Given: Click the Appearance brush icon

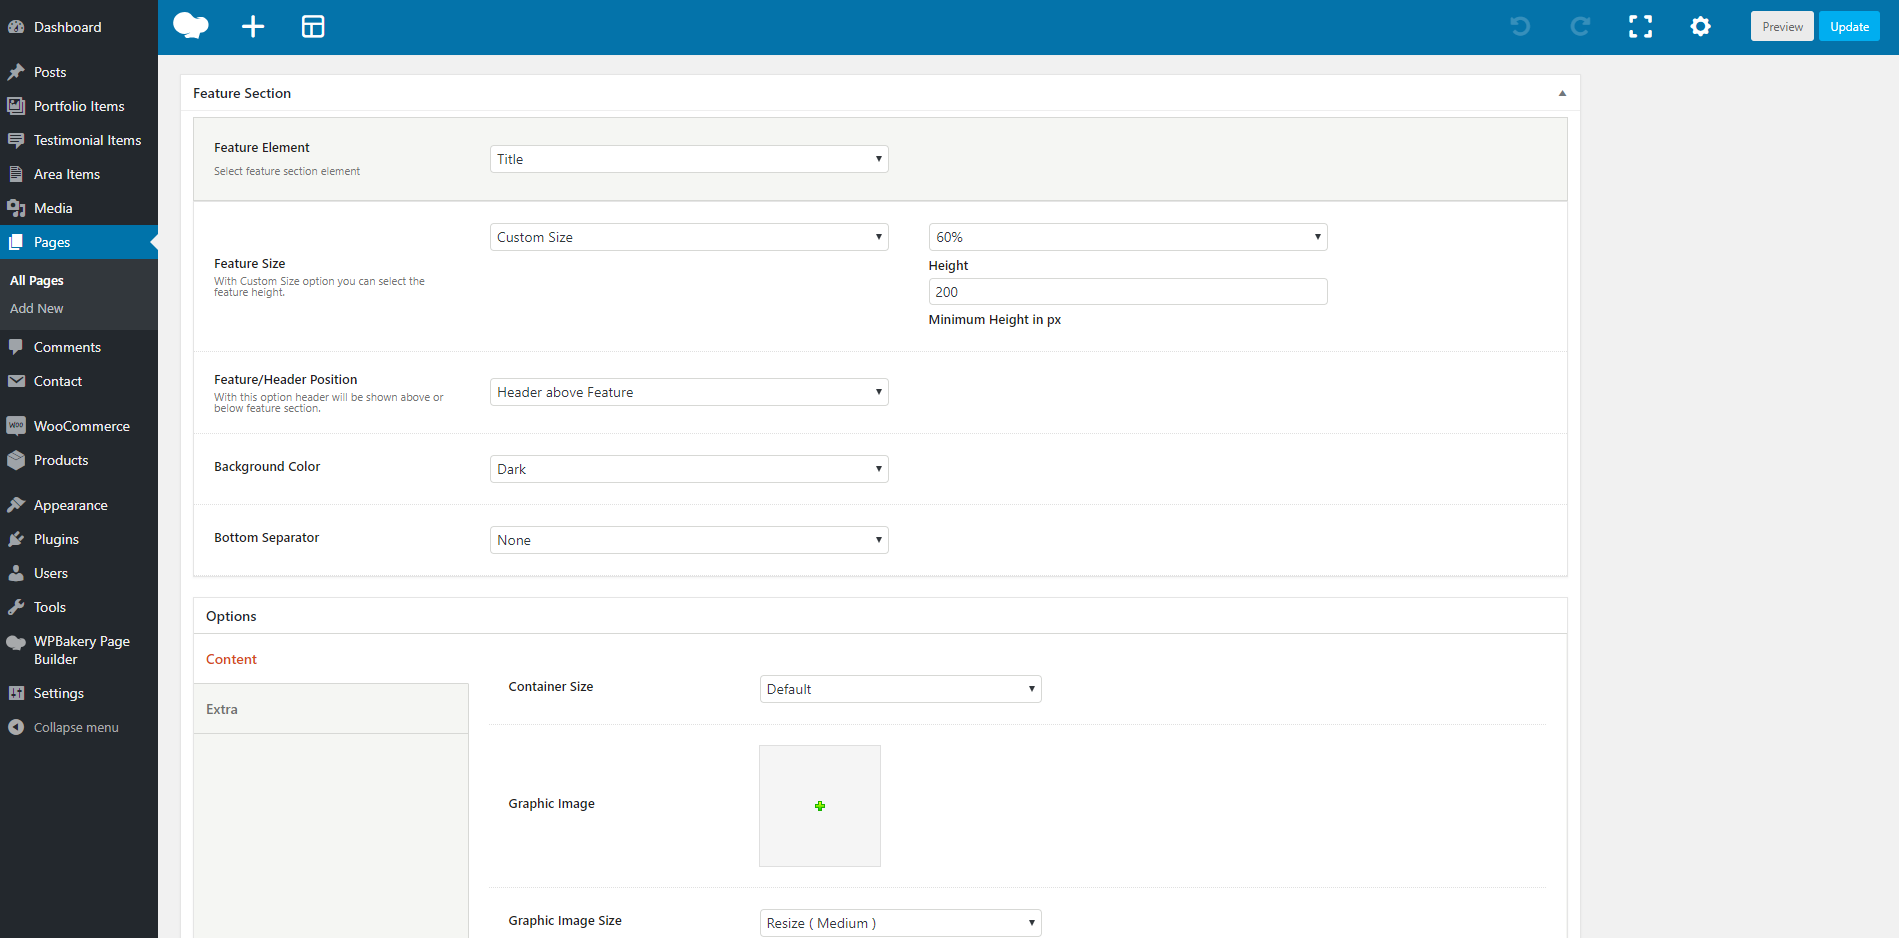Looking at the screenshot, I should [16, 505].
